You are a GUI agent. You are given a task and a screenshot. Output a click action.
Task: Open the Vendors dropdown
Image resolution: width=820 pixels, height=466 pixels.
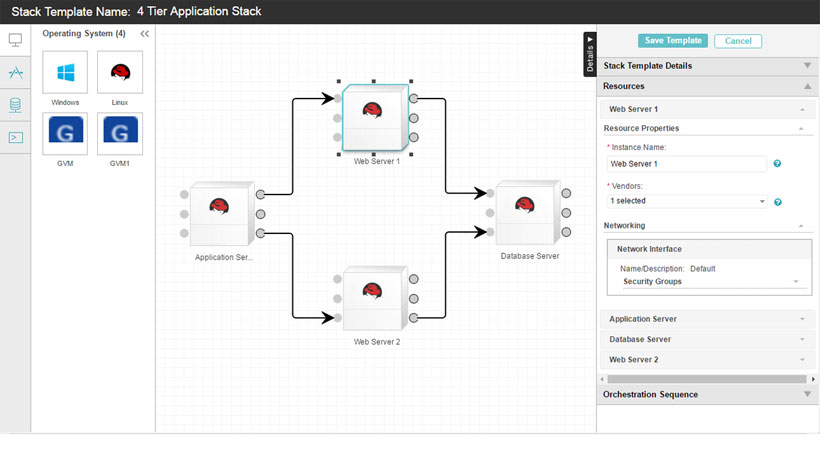click(x=687, y=201)
